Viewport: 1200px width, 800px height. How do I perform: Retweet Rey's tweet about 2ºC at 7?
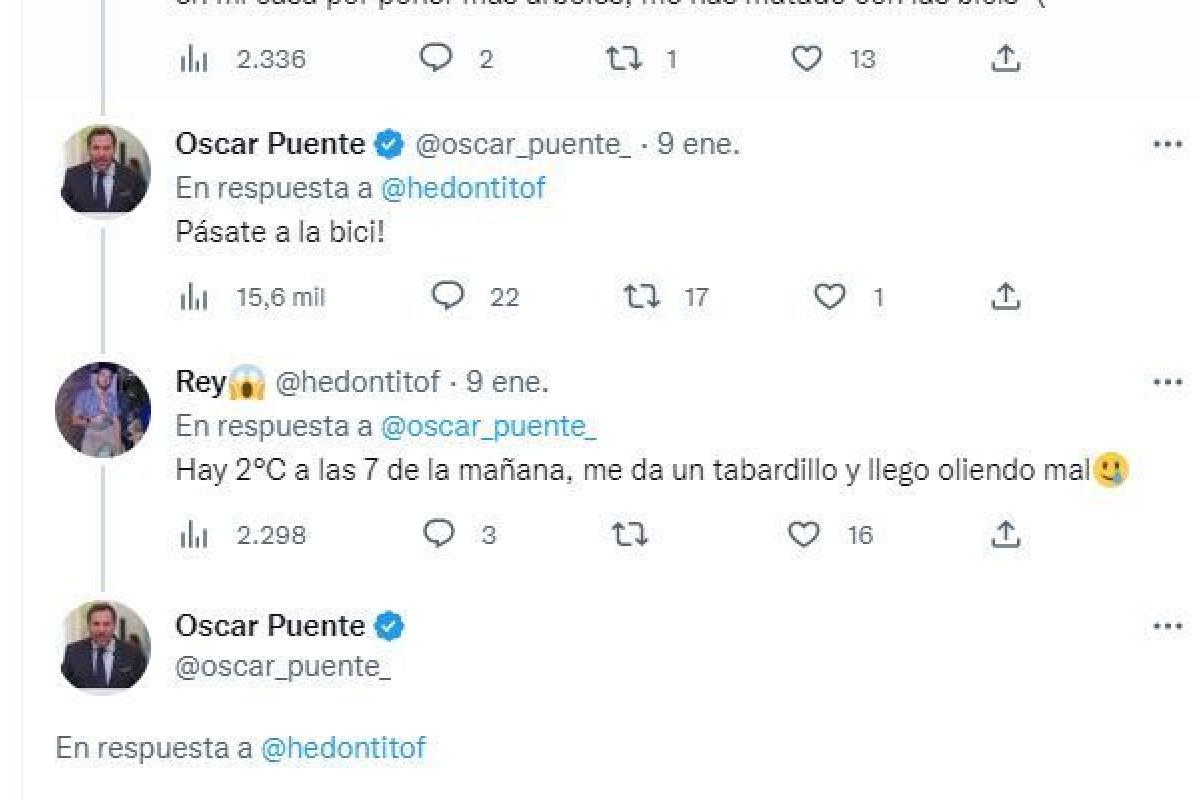(629, 535)
